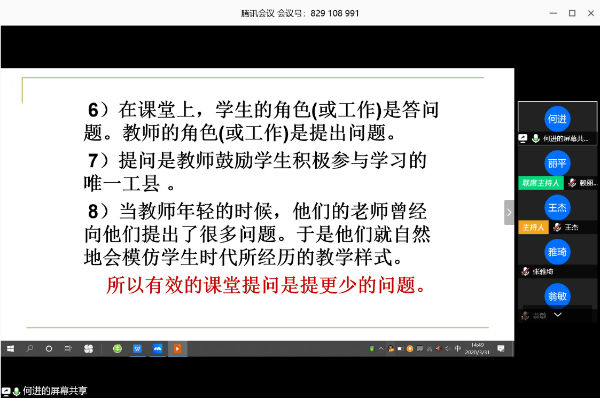The height and width of the screenshot is (398, 600).
Task: Collapse the participant sidebar with the arrow handle
Action: pos(509,212)
